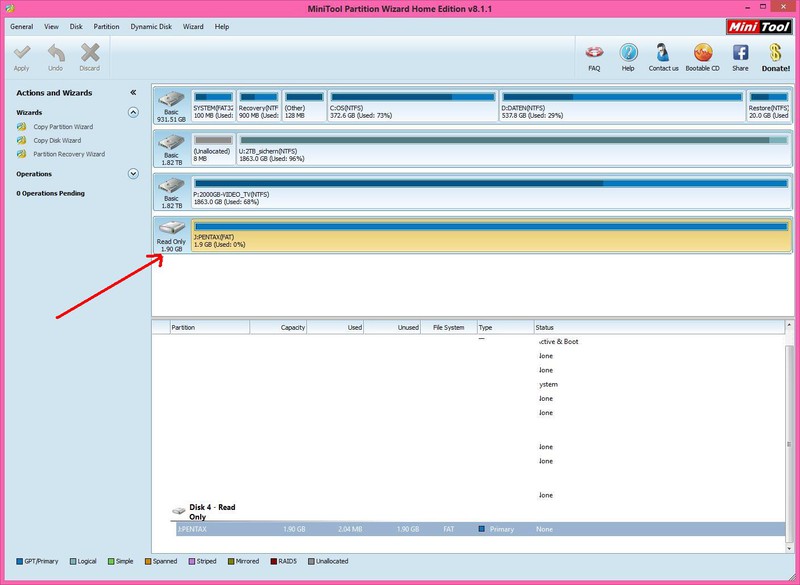Click the Spanned legend color box
800x585 pixels.
[148, 561]
